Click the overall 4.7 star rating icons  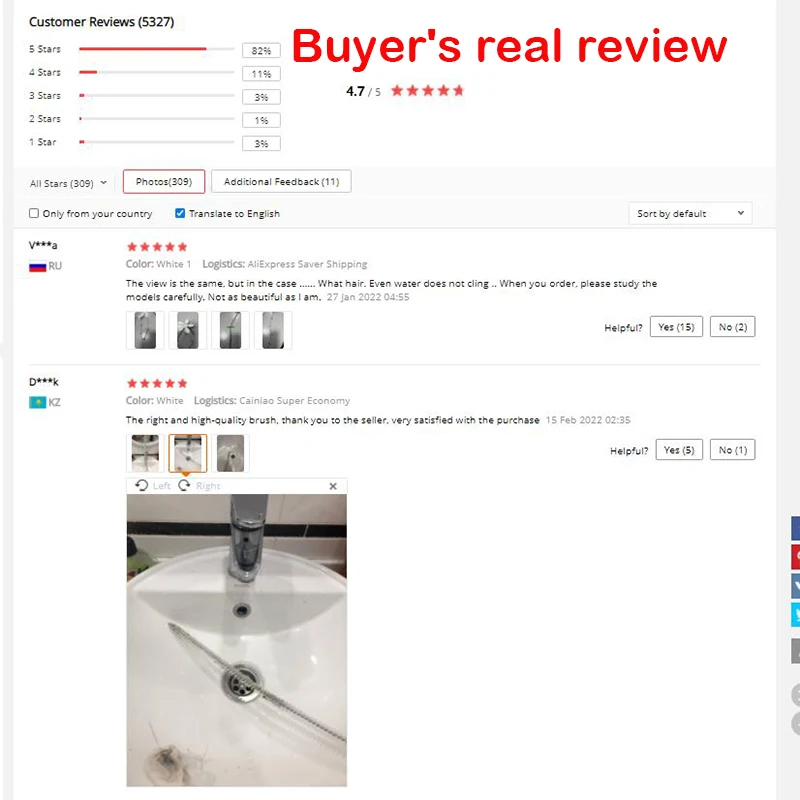(x=428, y=91)
